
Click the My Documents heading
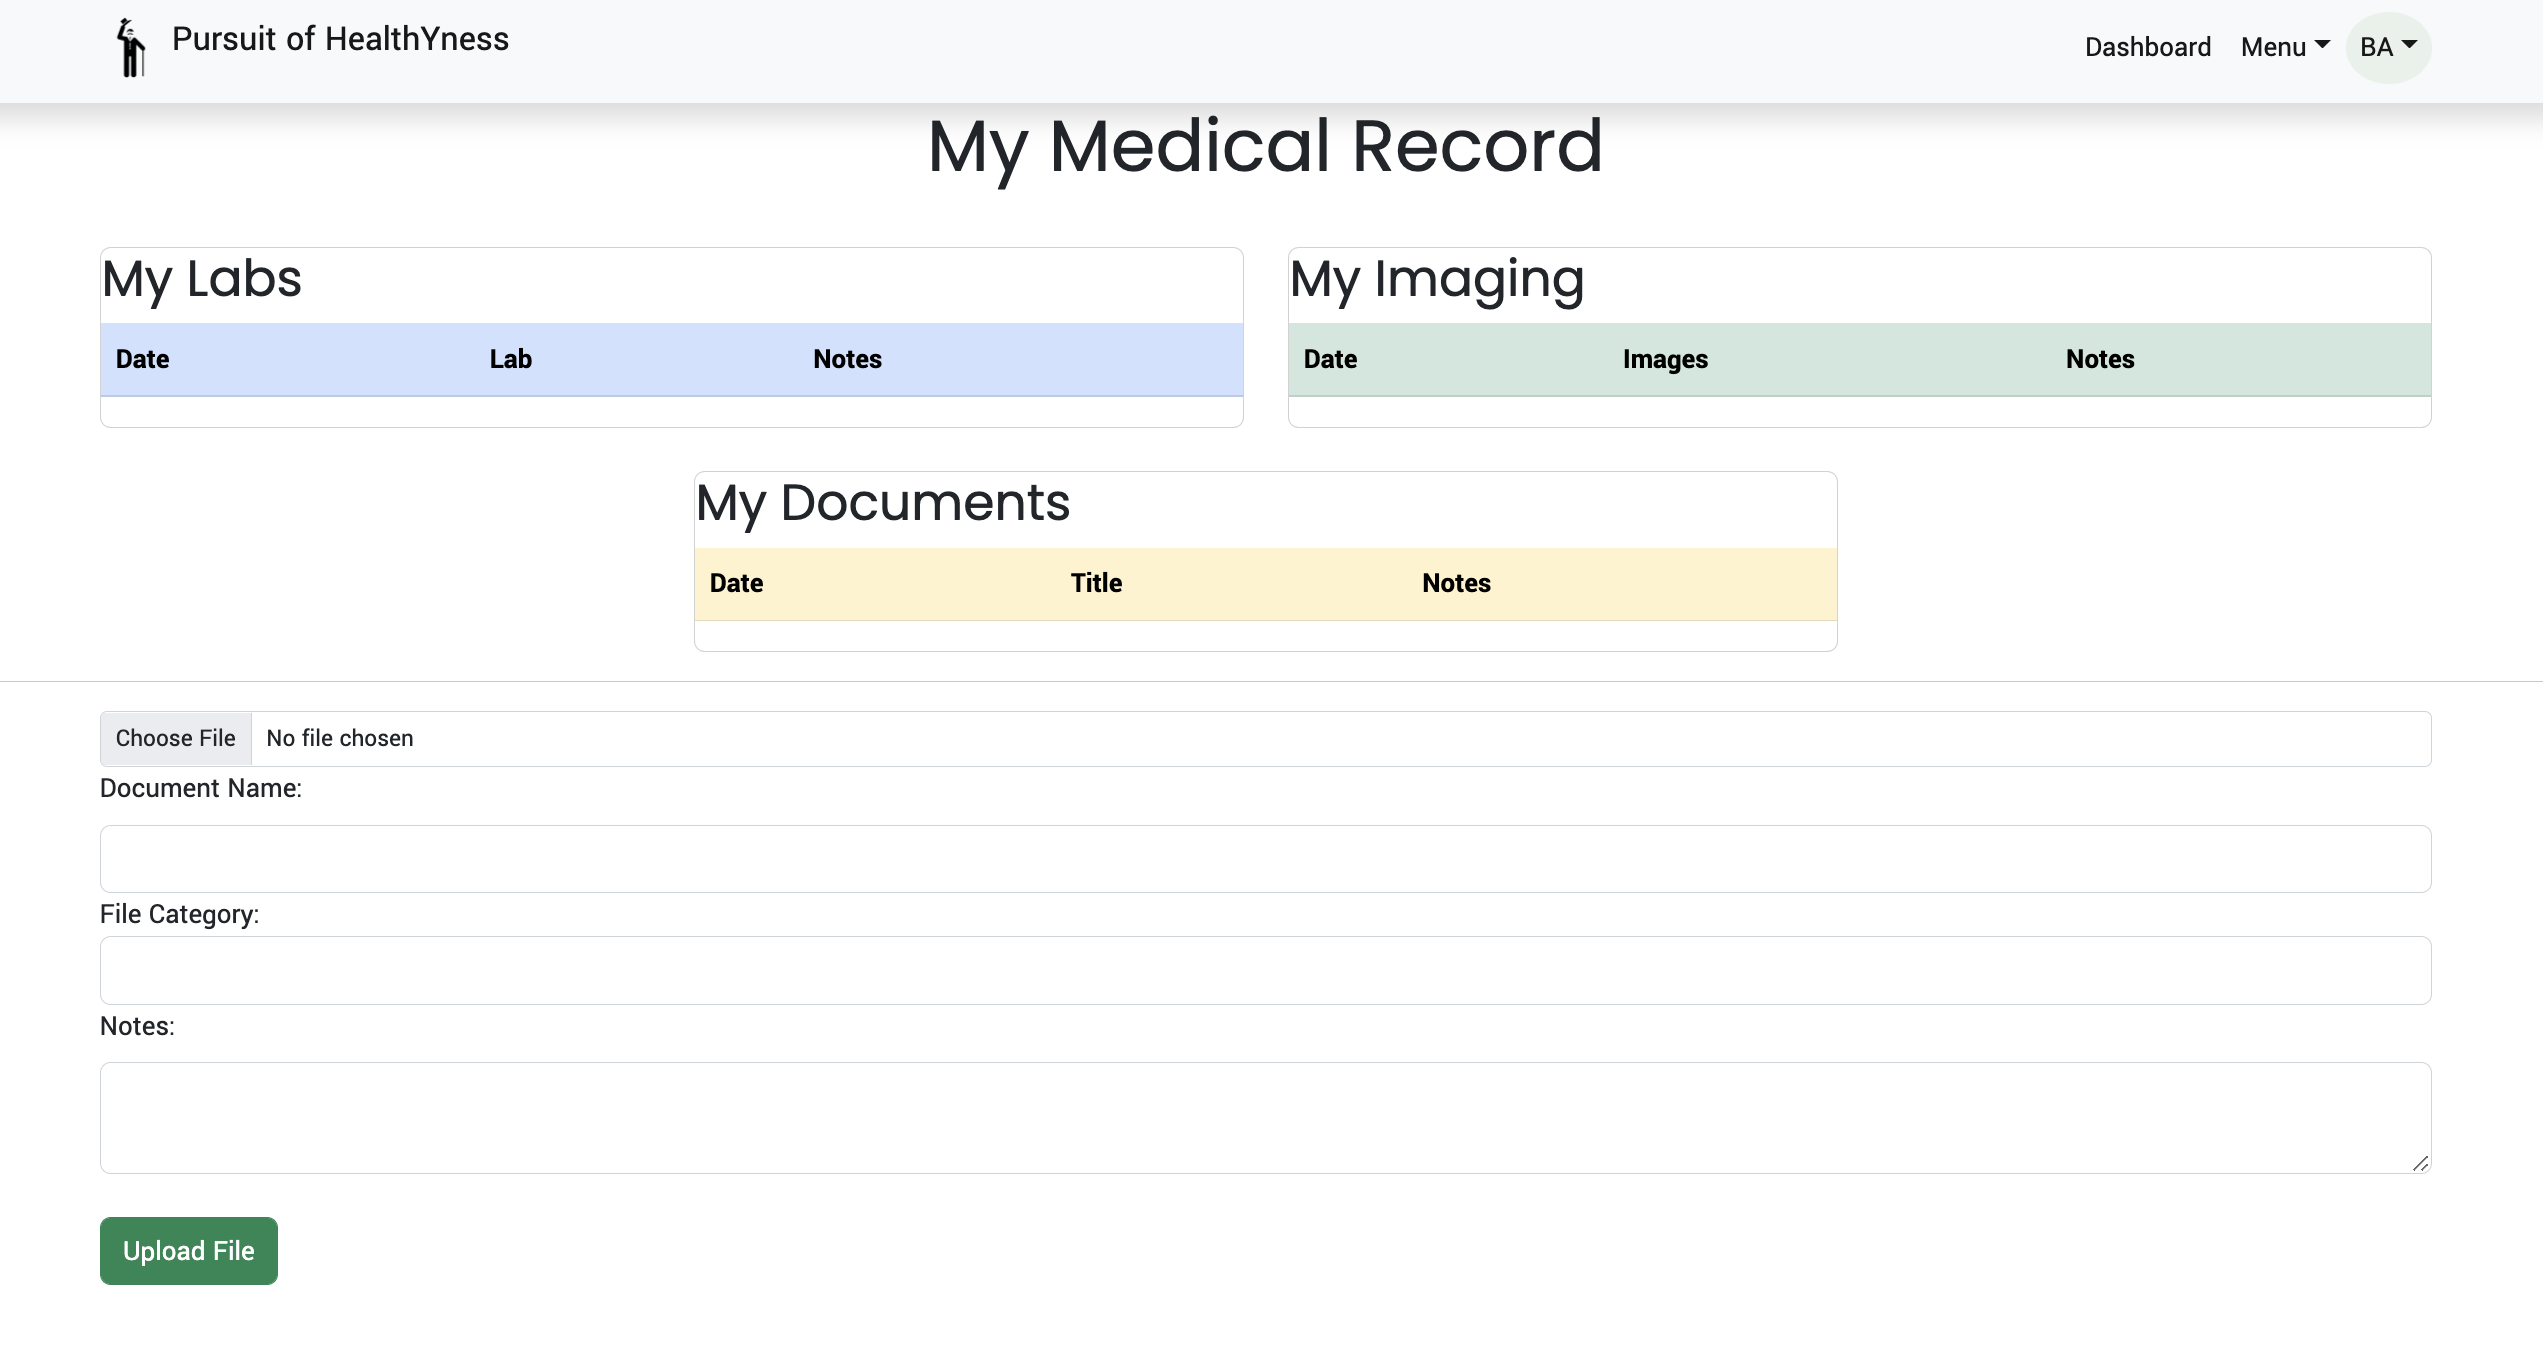[x=883, y=503]
